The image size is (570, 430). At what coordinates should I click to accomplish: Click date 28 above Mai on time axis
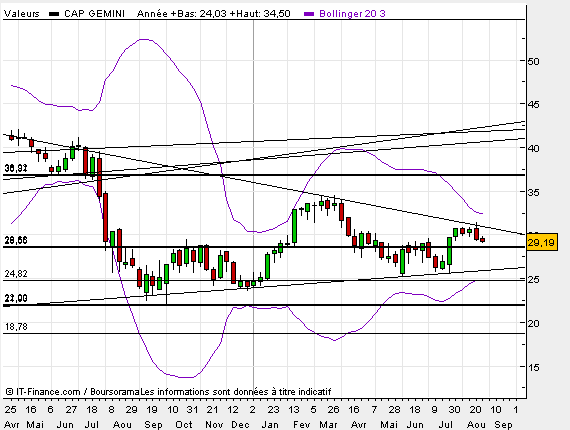[x=394, y=410]
